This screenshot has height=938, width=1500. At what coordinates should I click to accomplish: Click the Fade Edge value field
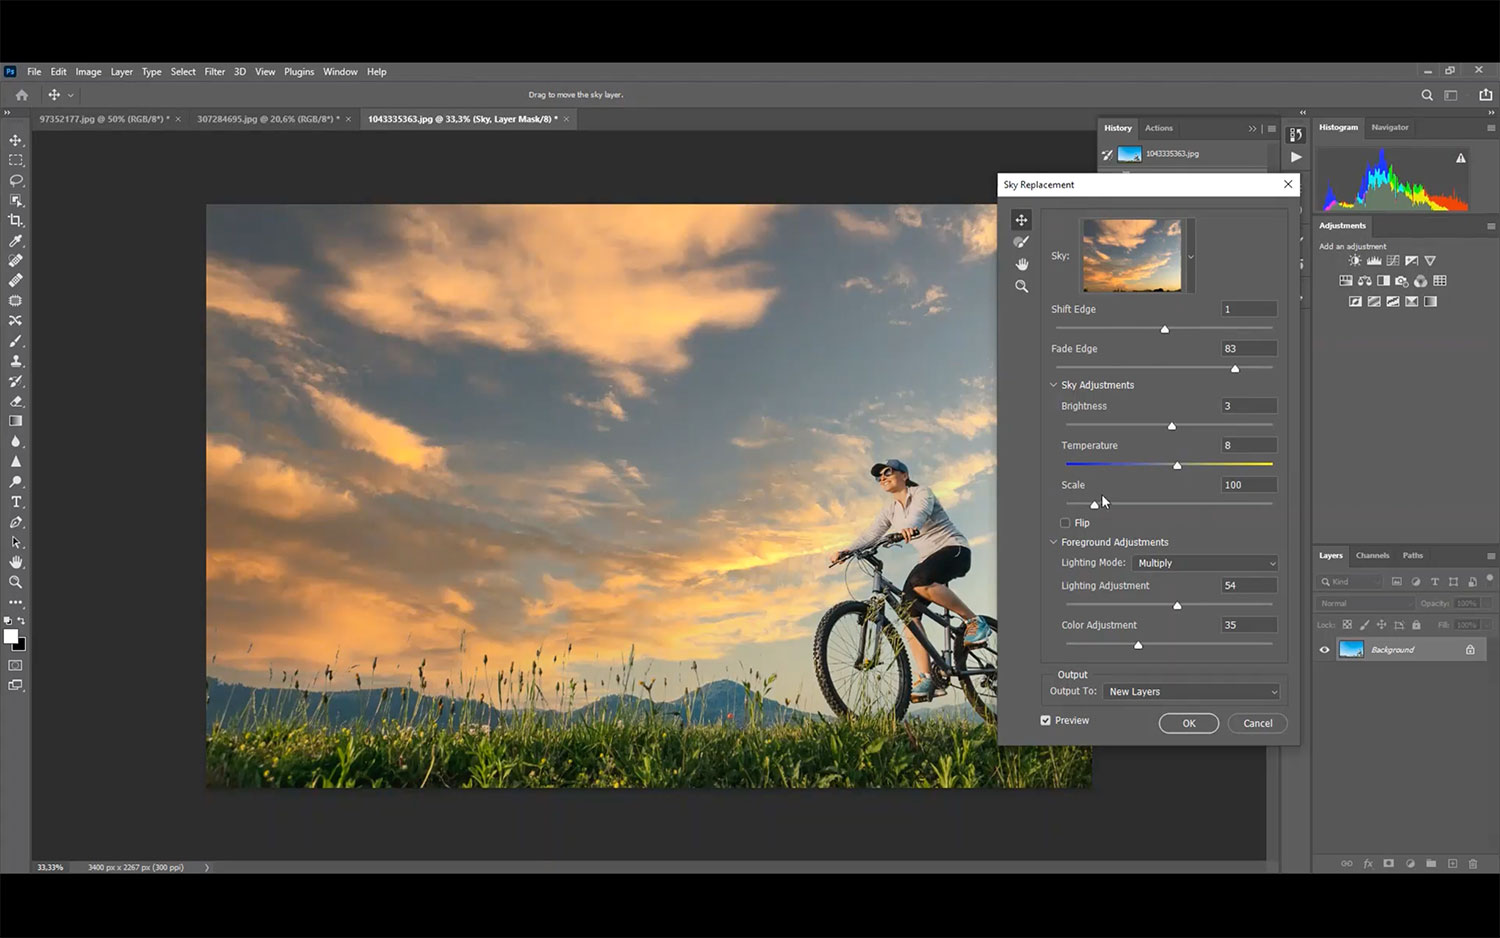[1248, 349]
